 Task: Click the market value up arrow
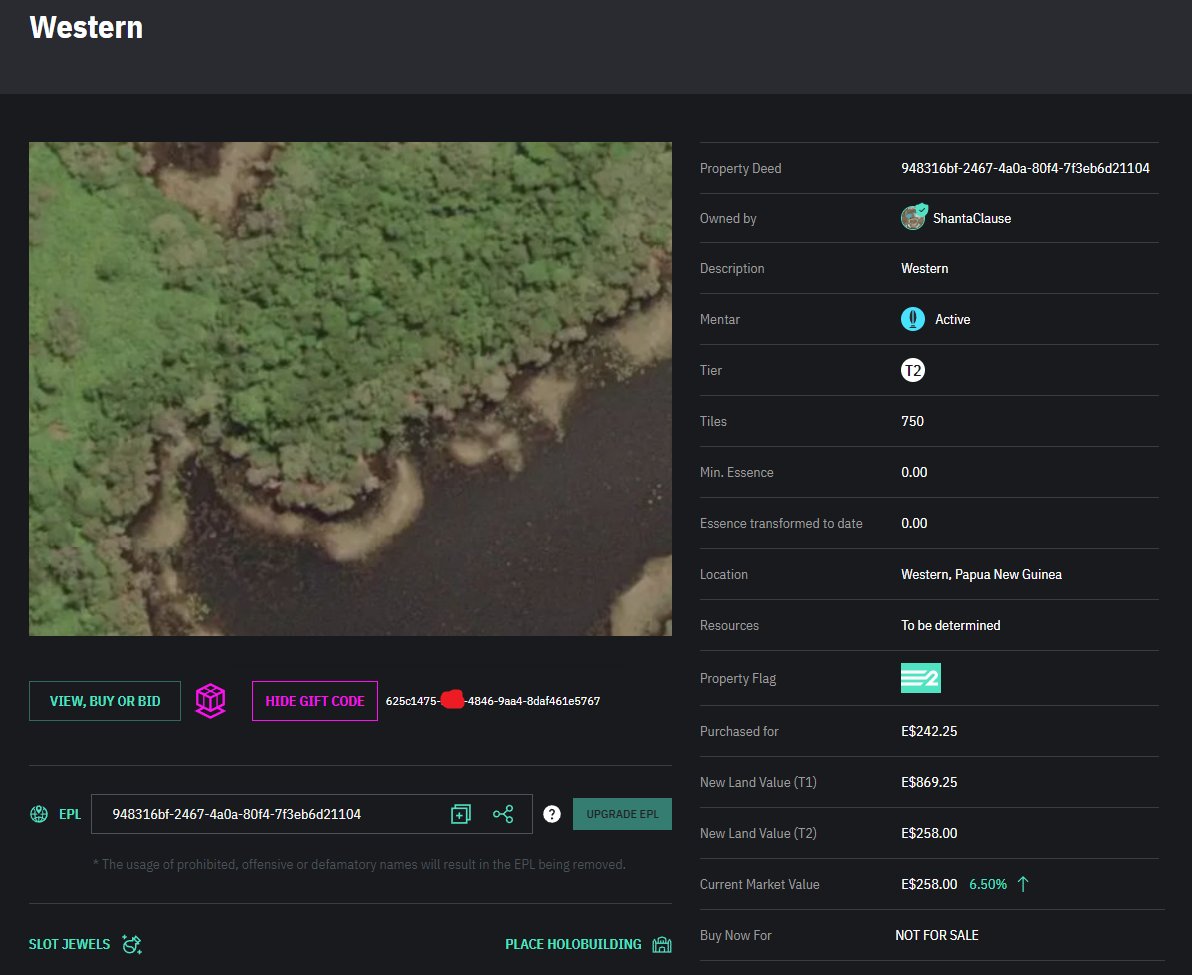point(1023,884)
